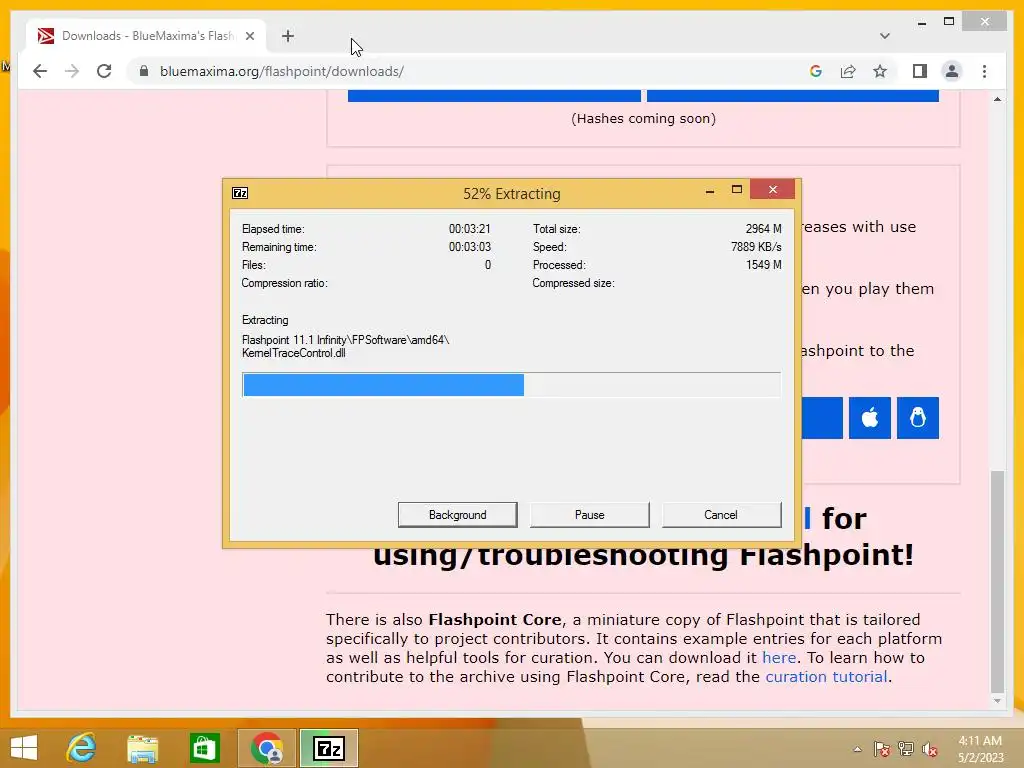Click Remaining time value '00:03:03'
1024x768 pixels.
(x=469, y=247)
